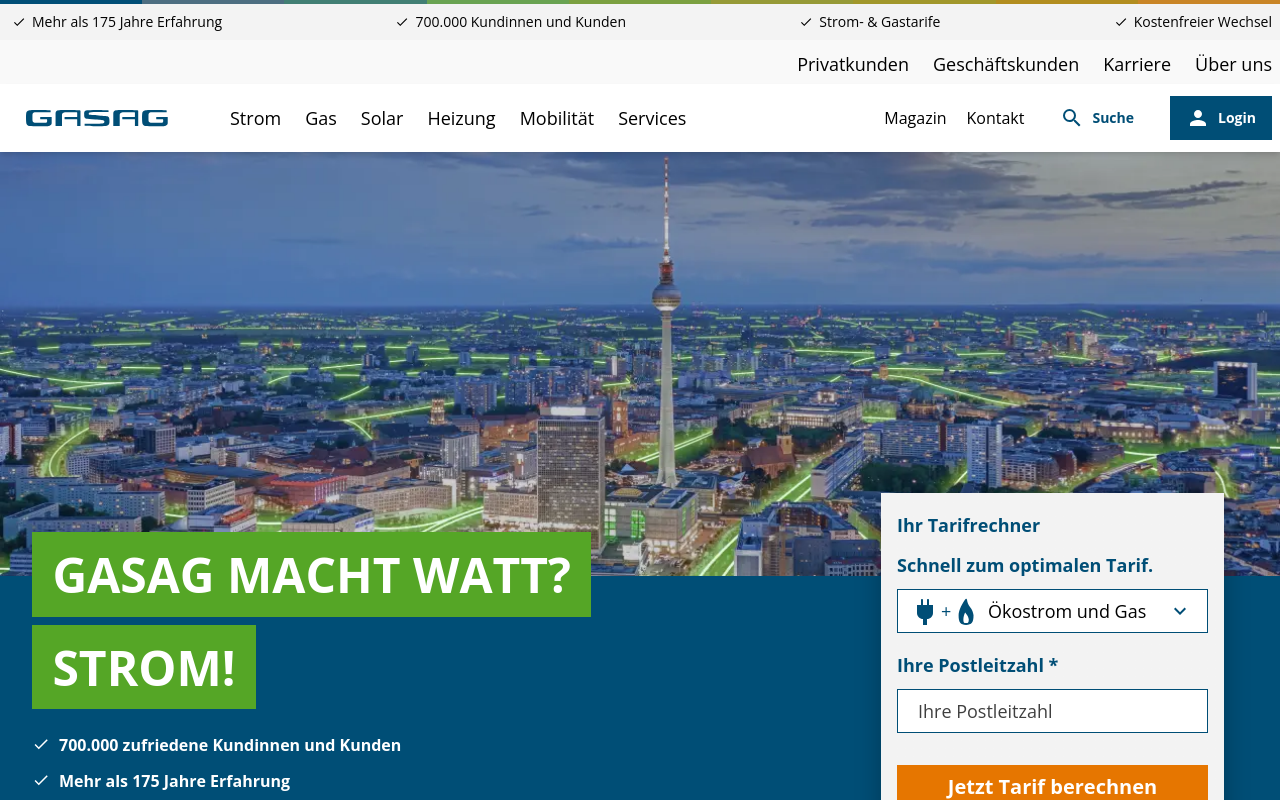Open the Ökostrom und Gas tariff dropdown

pos(1052,610)
